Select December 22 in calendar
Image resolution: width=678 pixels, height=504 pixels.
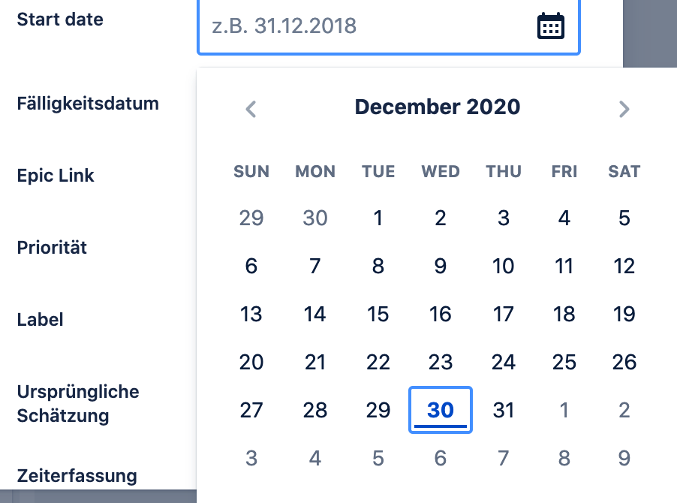pos(378,362)
